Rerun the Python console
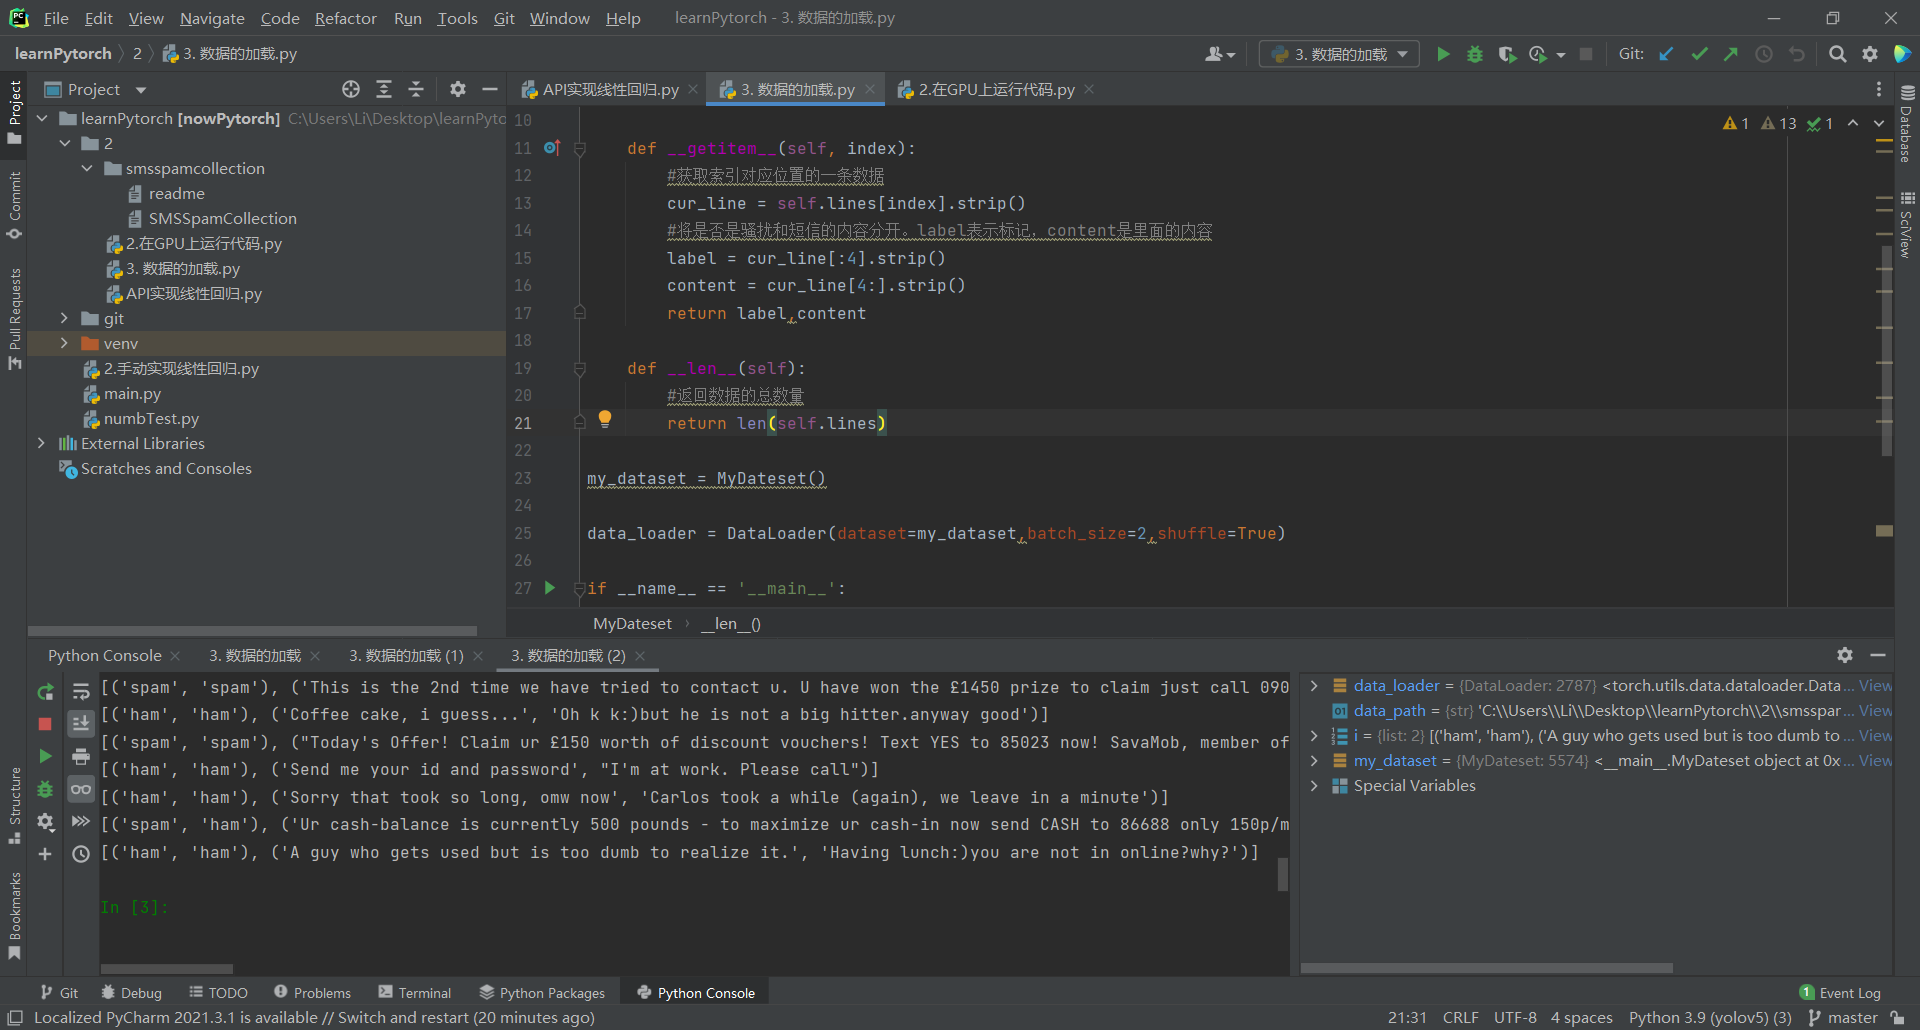The height and width of the screenshot is (1030, 1920). pos(45,691)
